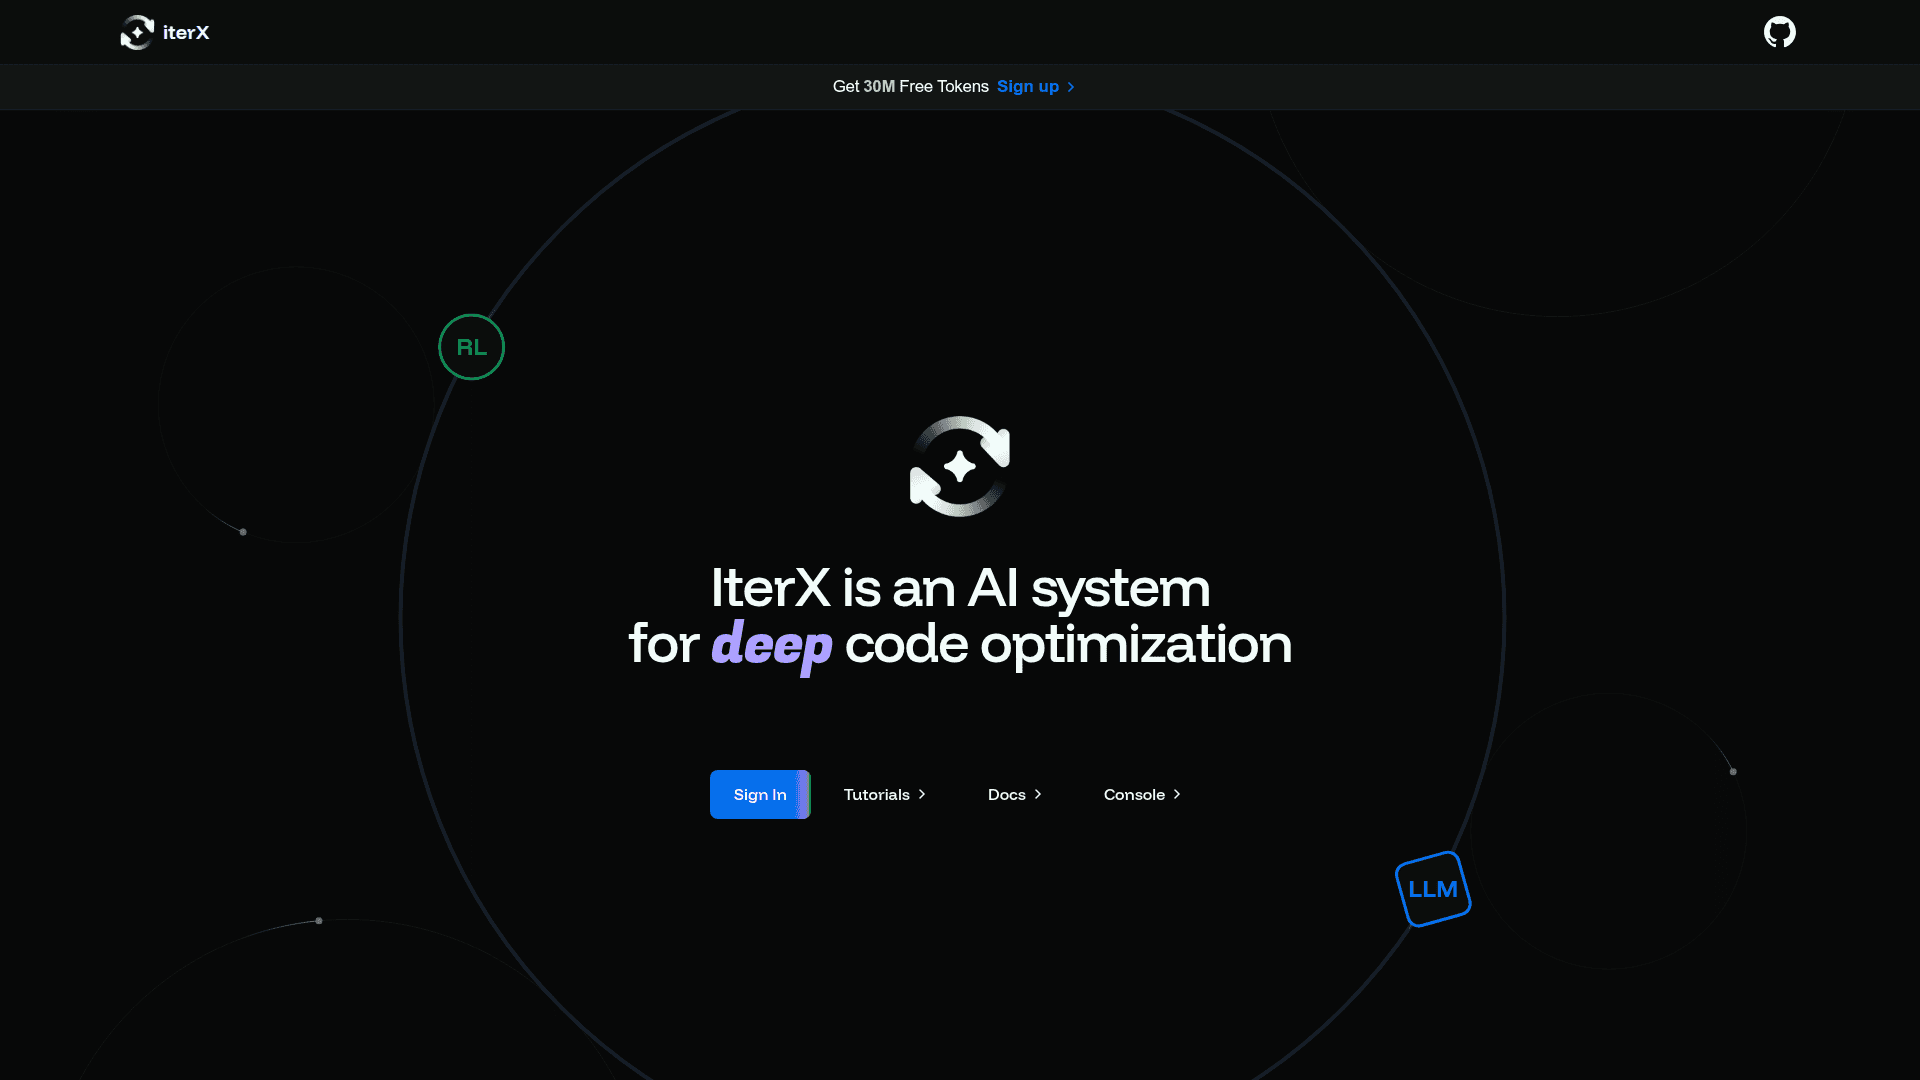
Task: Click the iterX wordmark text
Action: pos(186,32)
